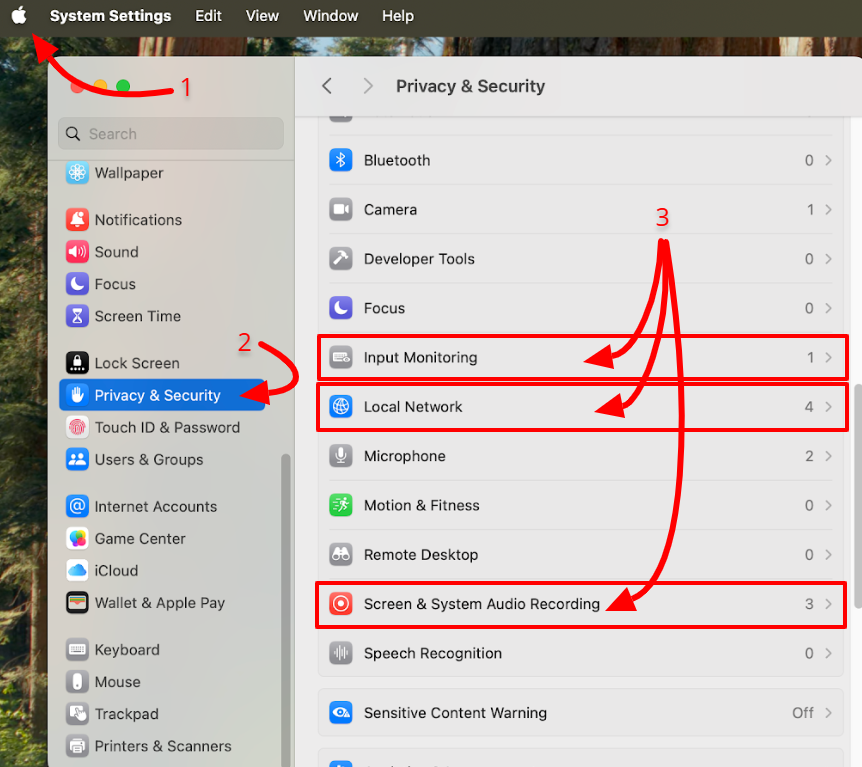The height and width of the screenshot is (767, 862).
Task: Open the Apple menu
Action: tap(19, 15)
